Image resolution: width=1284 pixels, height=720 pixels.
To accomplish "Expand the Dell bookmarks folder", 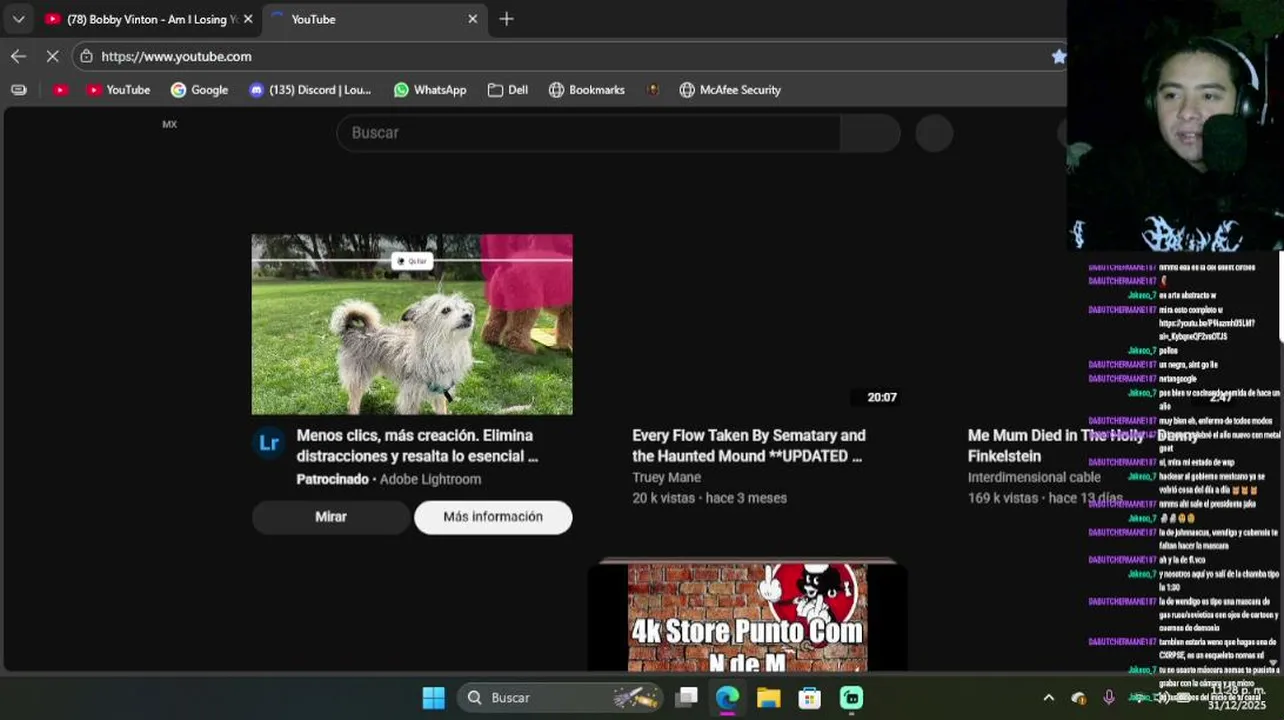I will click(507, 90).
